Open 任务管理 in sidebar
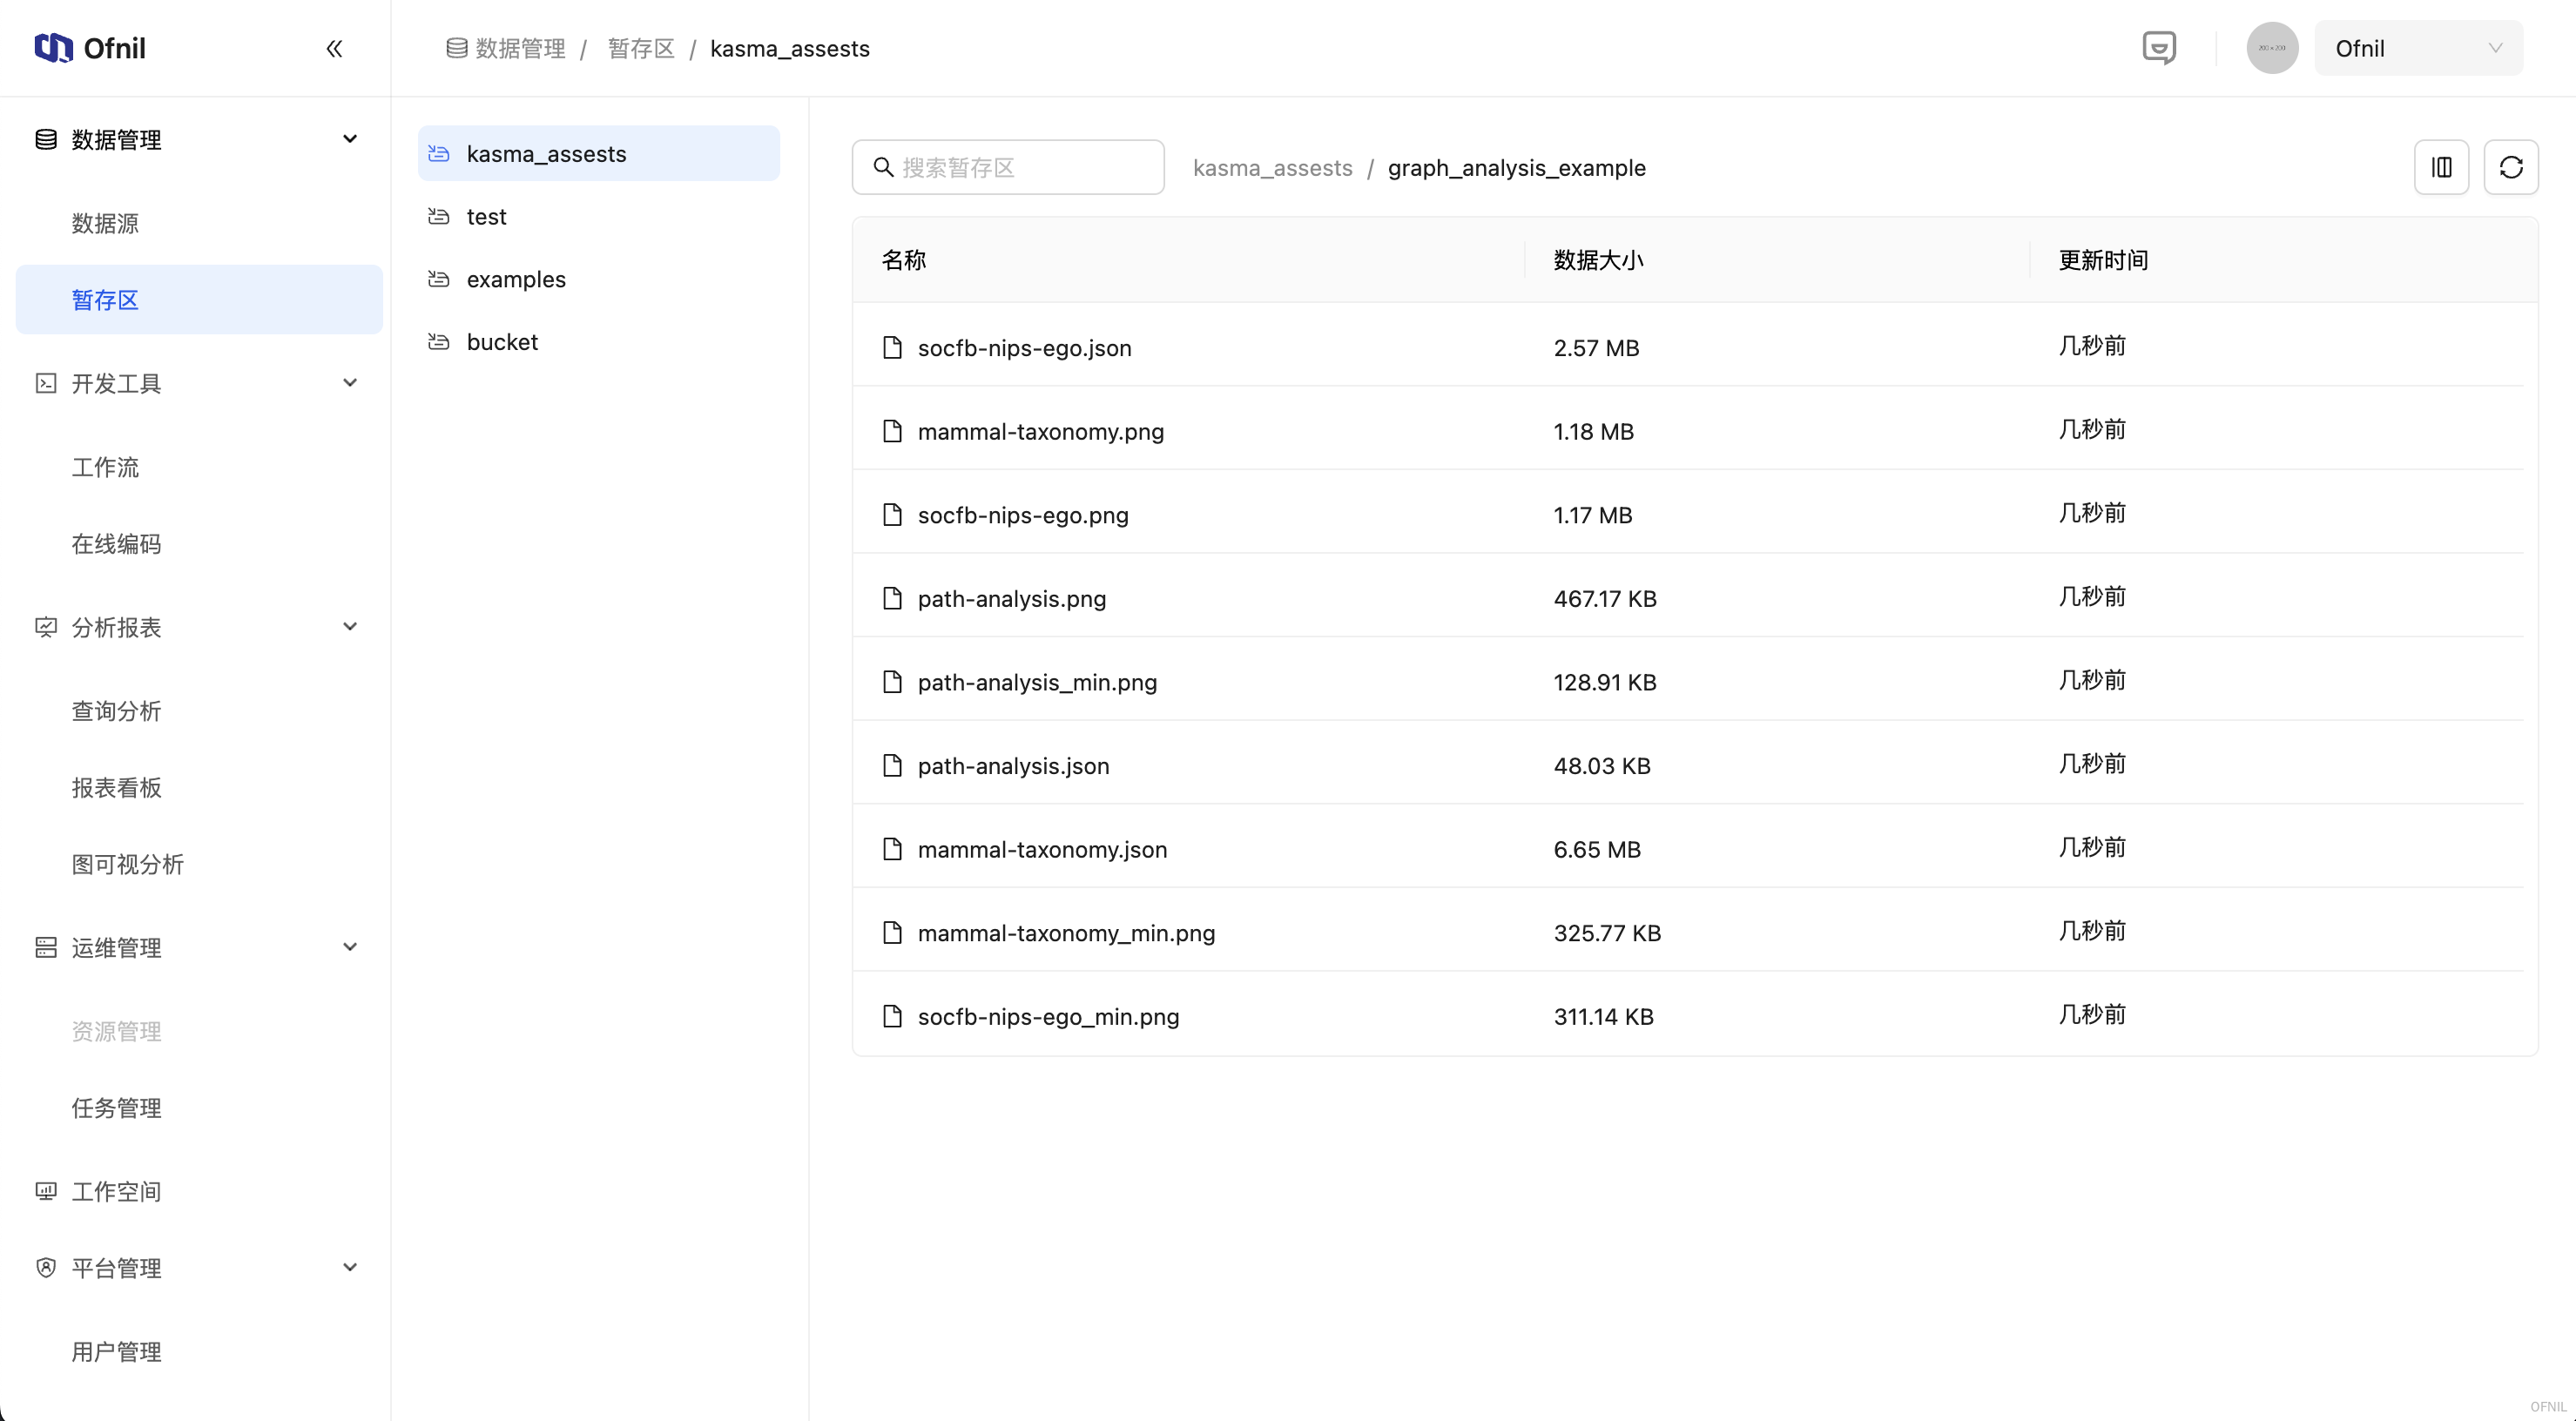The width and height of the screenshot is (2576, 1421). [x=199, y=1108]
